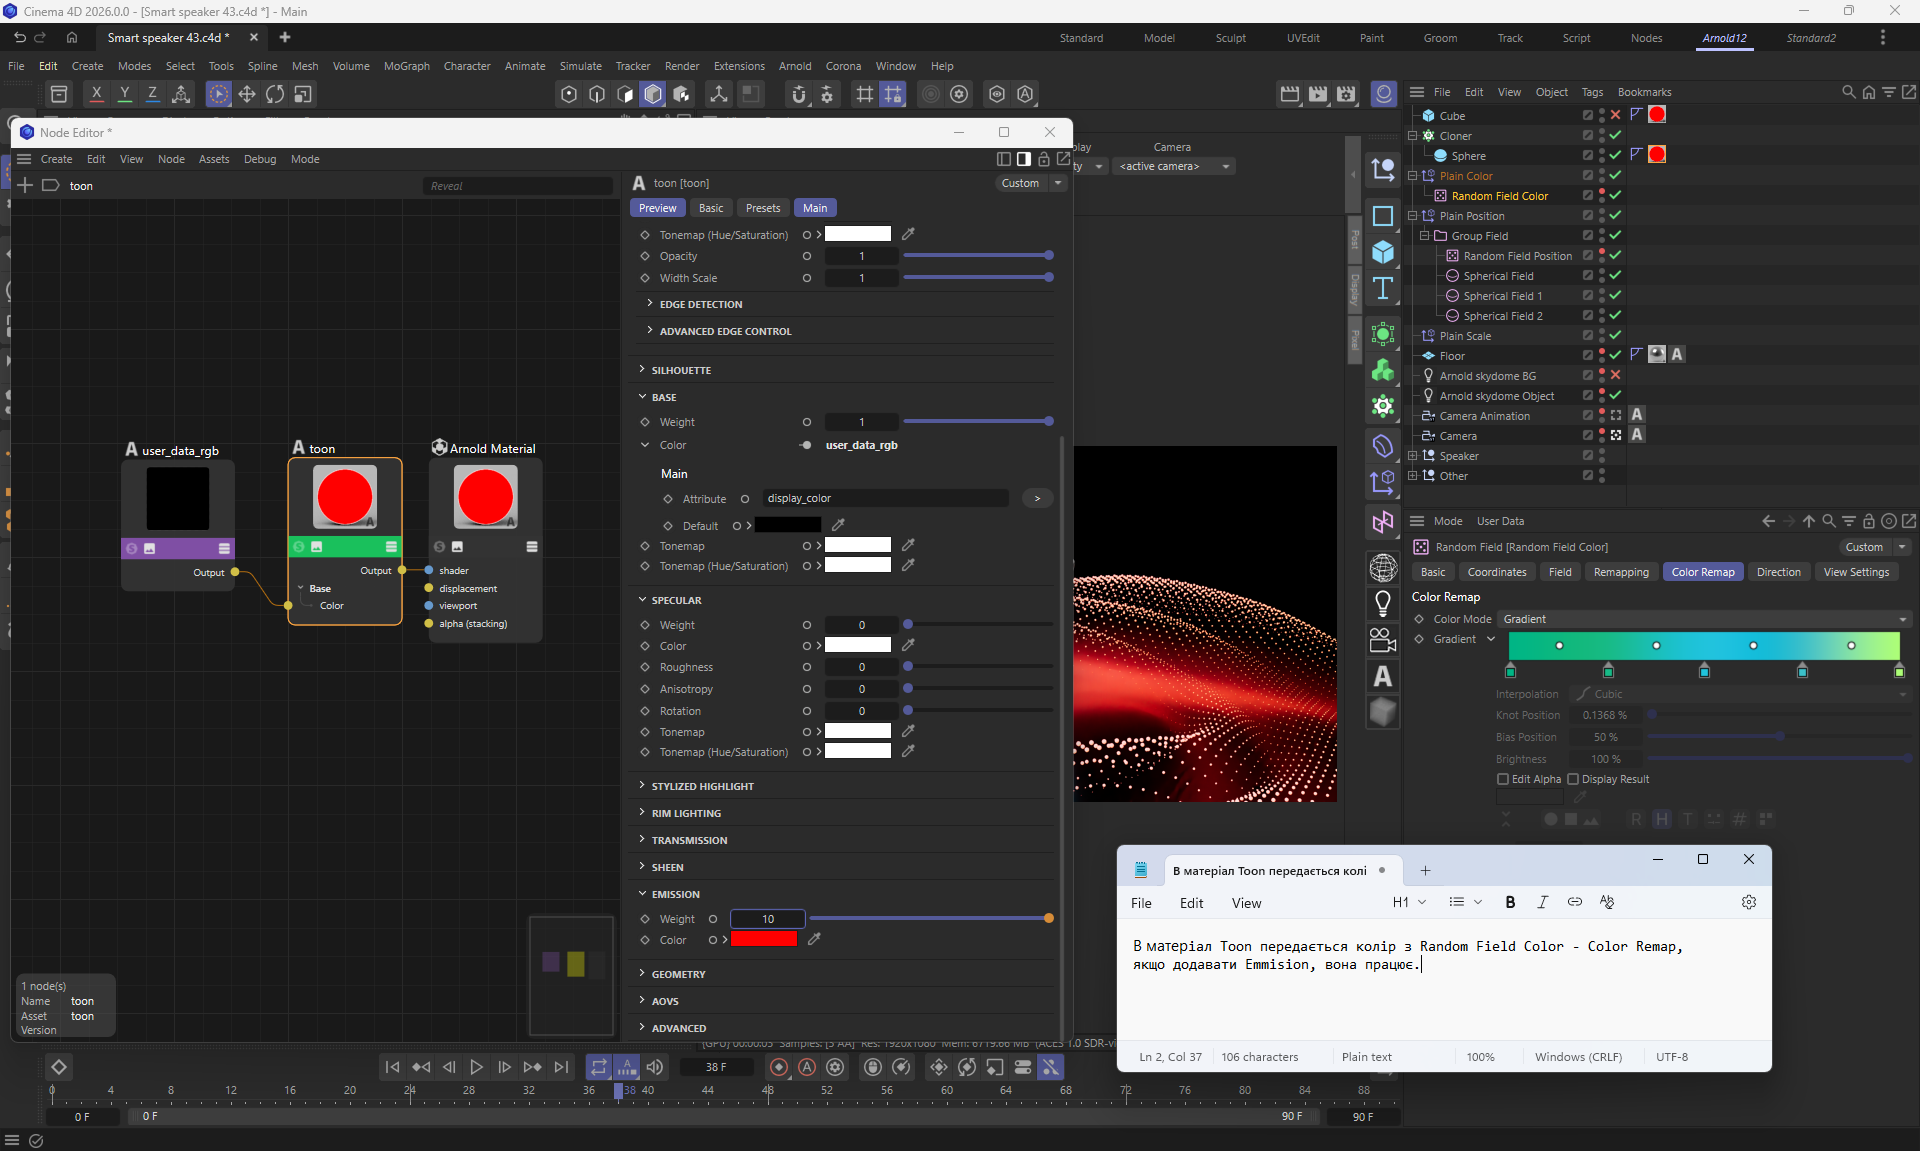Toggle the green enable checkmark of the Cloner object
Image resolution: width=1920 pixels, height=1151 pixels.
(1615, 135)
